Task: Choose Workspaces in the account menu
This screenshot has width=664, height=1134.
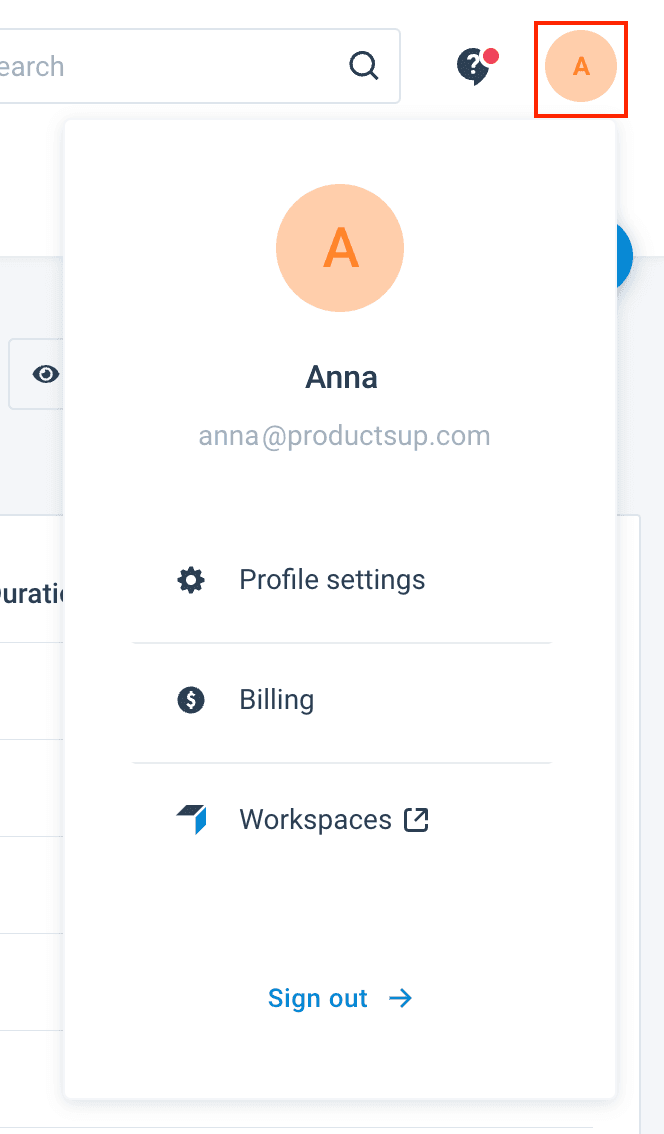Action: [x=315, y=820]
